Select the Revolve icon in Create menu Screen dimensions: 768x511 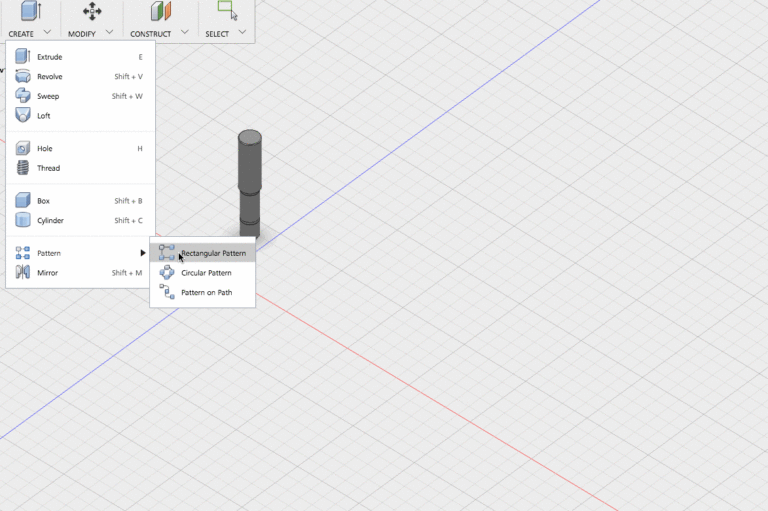pyautogui.click(x=23, y=76)
